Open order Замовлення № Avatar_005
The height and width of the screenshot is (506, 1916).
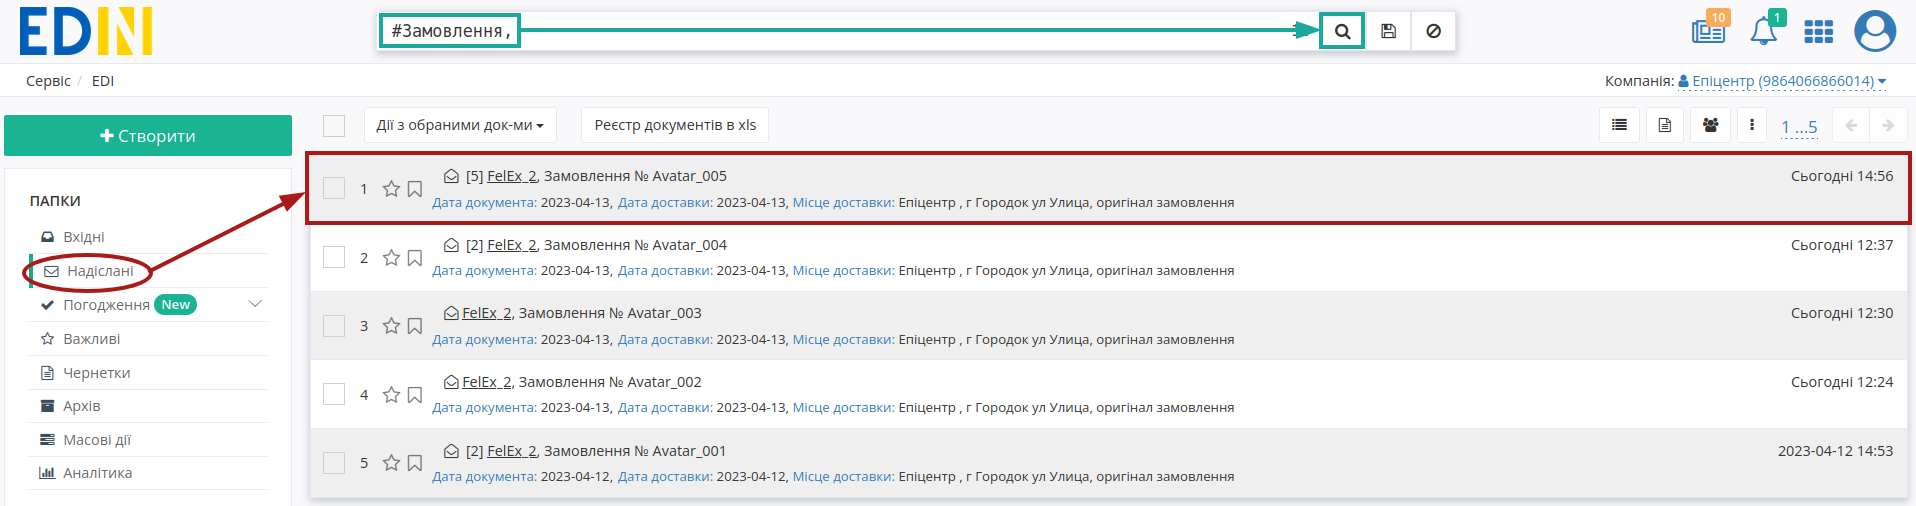point(635,176)
